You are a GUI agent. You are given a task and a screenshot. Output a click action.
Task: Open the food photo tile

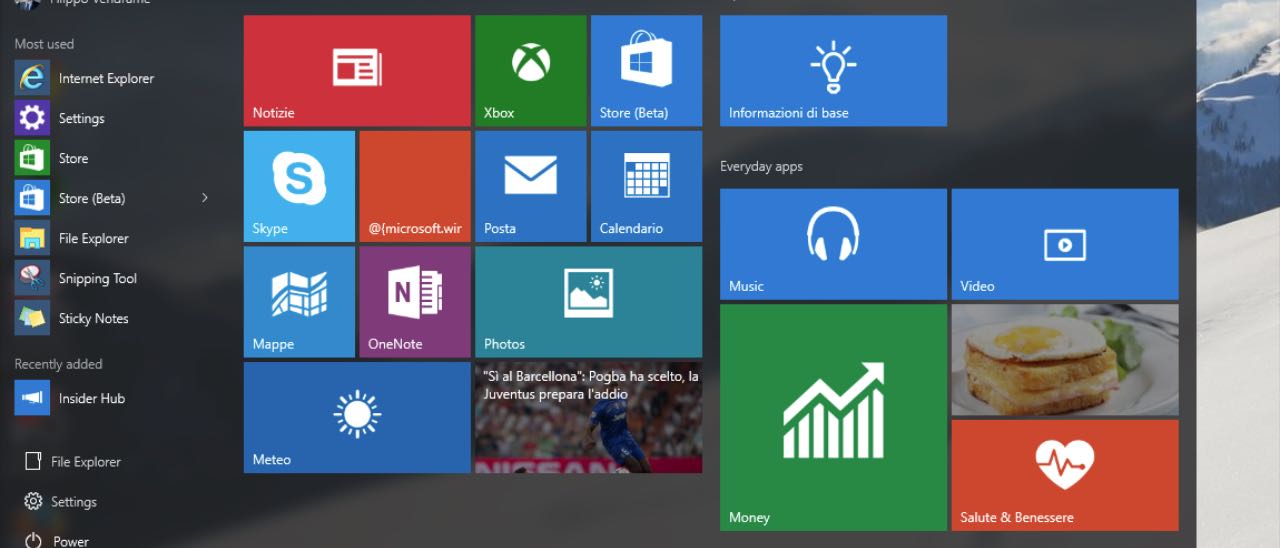coord(1065,360)
